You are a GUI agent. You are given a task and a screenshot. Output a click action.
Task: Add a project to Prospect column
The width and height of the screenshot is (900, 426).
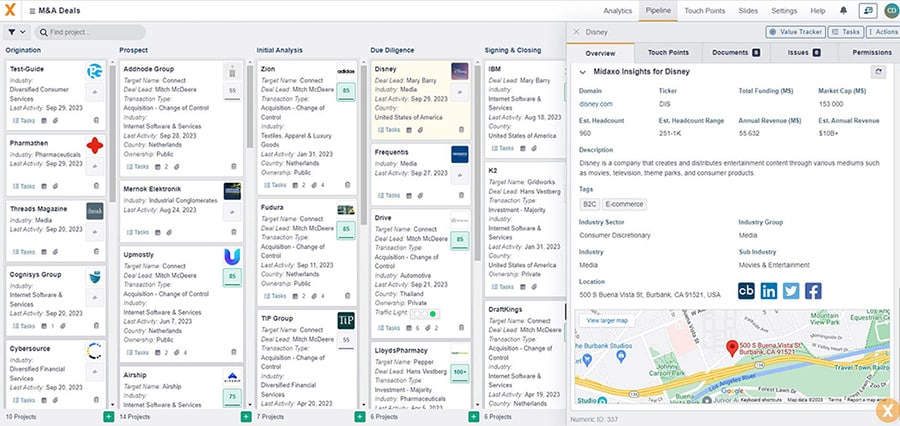point(246,417)
